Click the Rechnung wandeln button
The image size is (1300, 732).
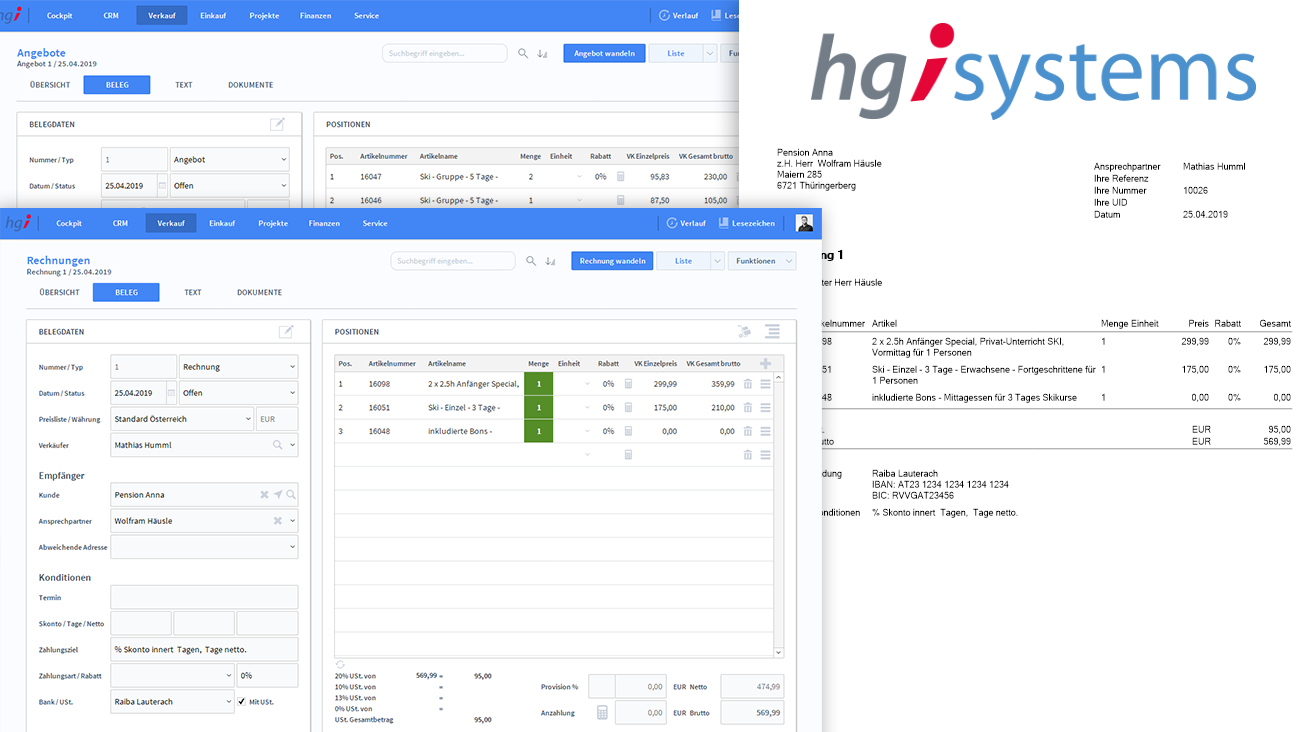612,261
